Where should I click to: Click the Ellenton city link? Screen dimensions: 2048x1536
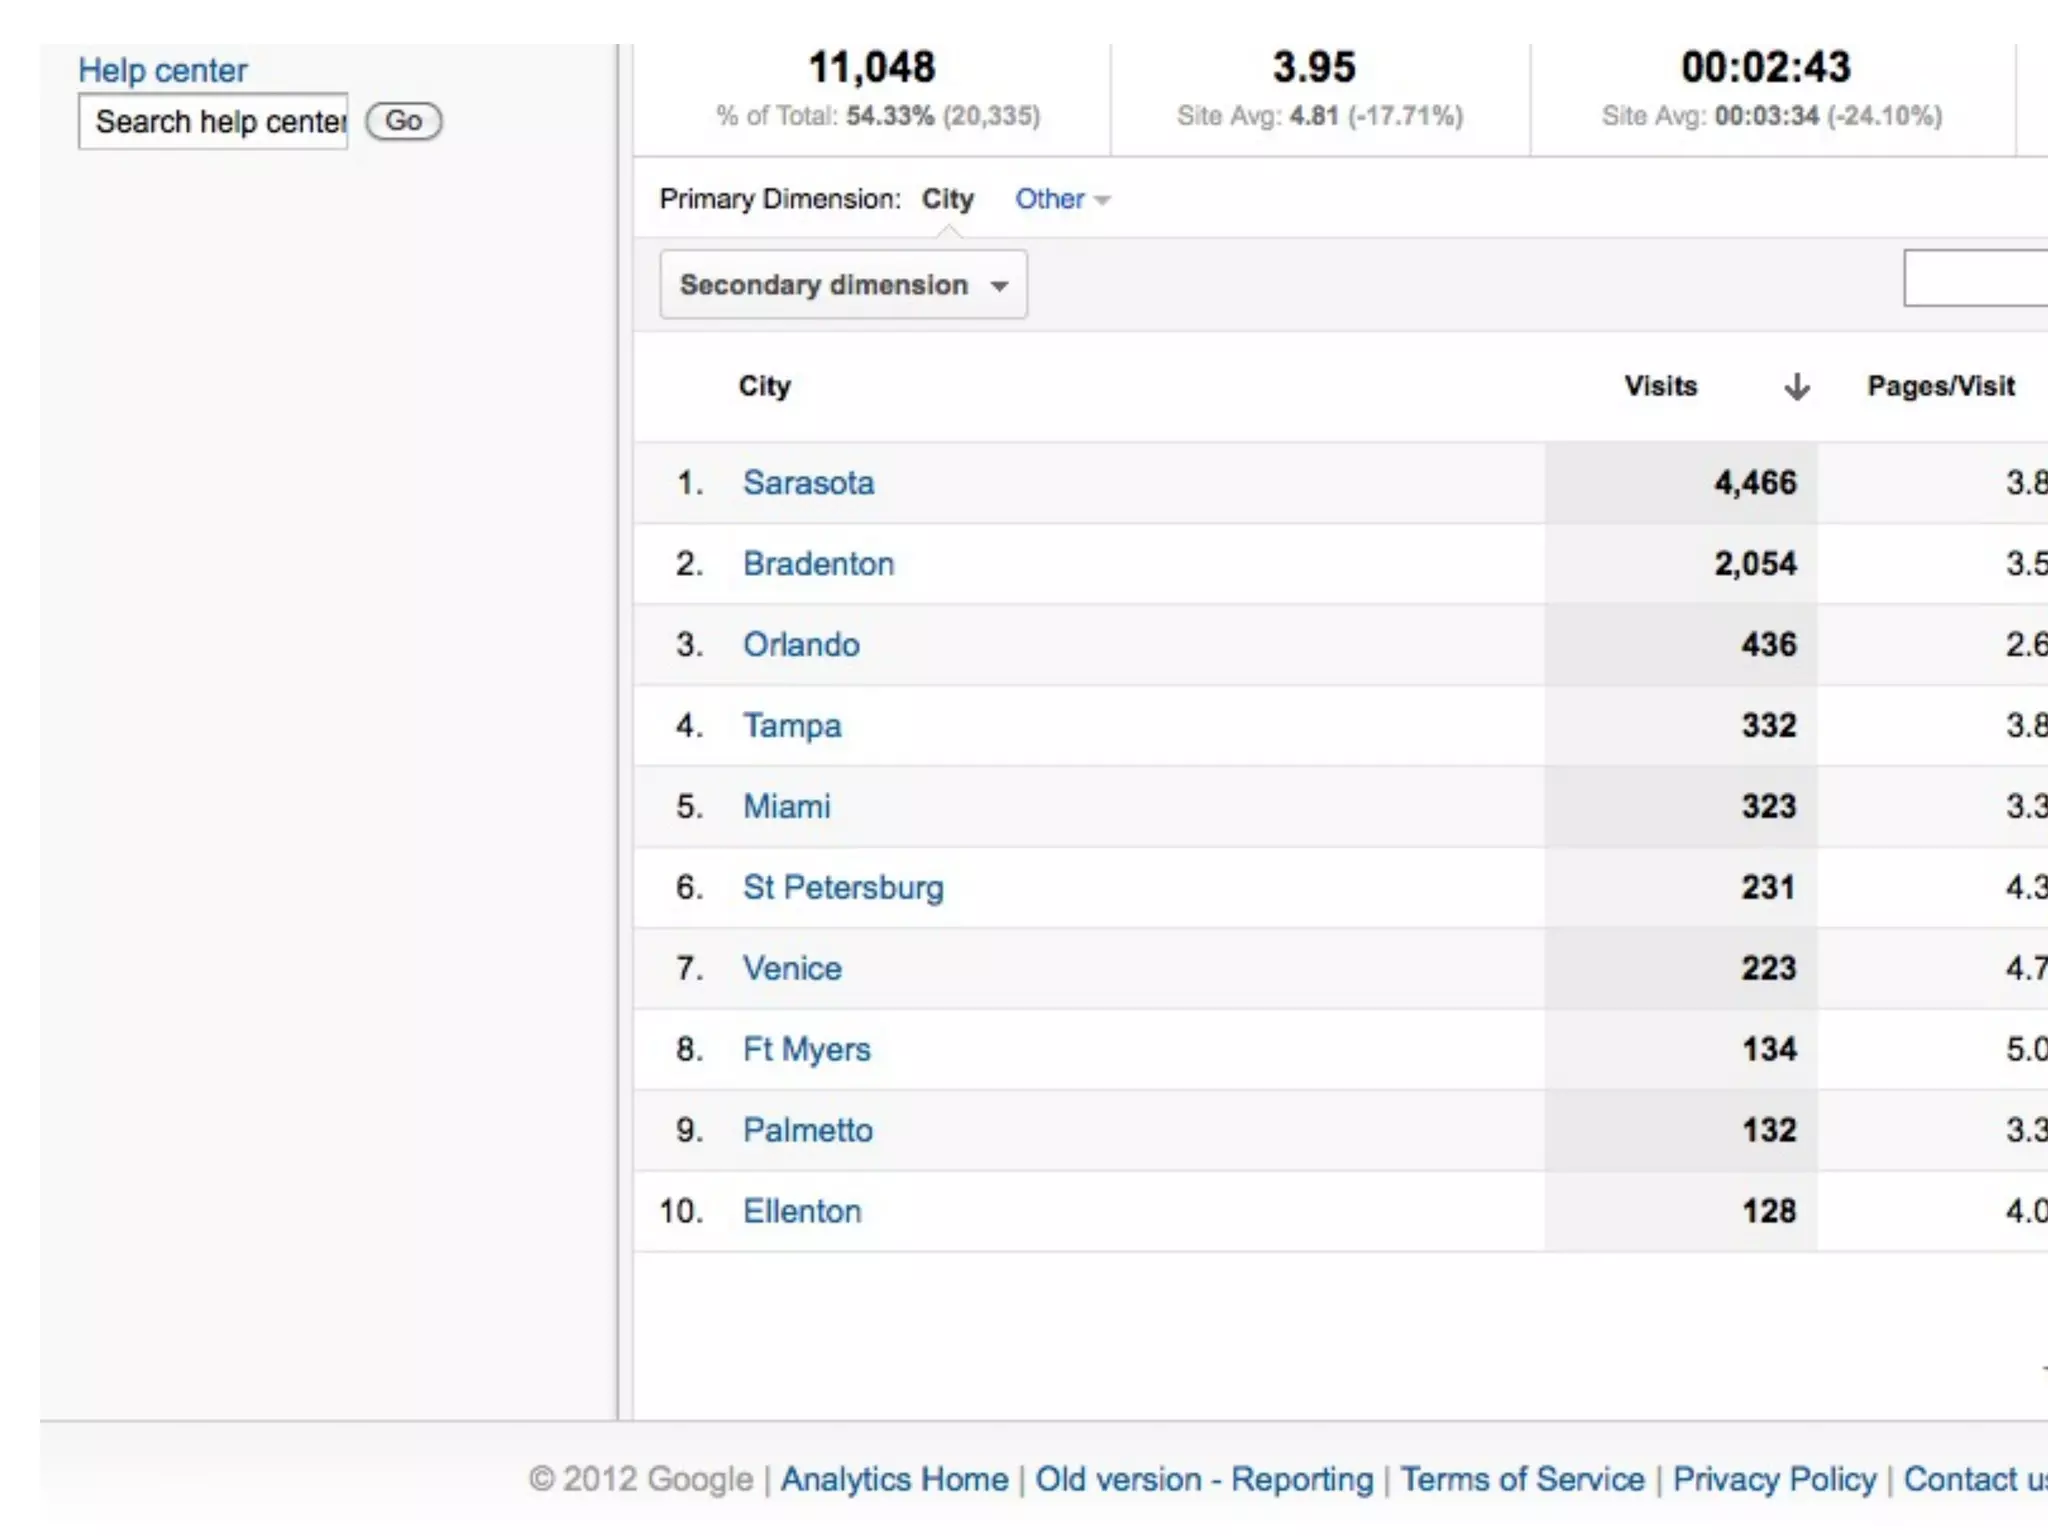(801, 1212)
